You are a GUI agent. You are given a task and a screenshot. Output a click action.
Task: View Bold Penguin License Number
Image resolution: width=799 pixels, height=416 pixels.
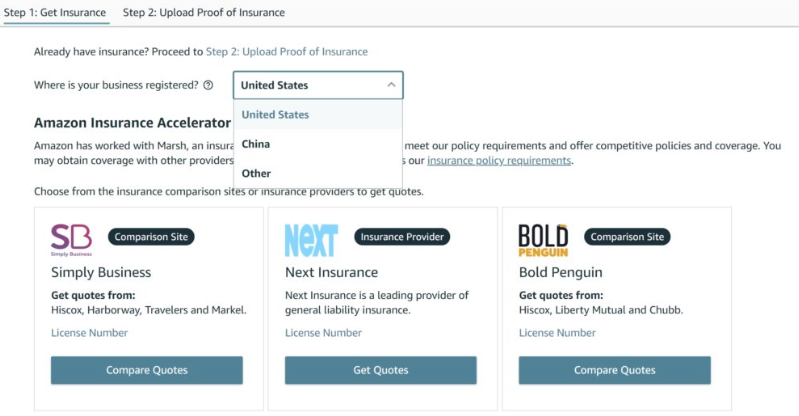557,333
